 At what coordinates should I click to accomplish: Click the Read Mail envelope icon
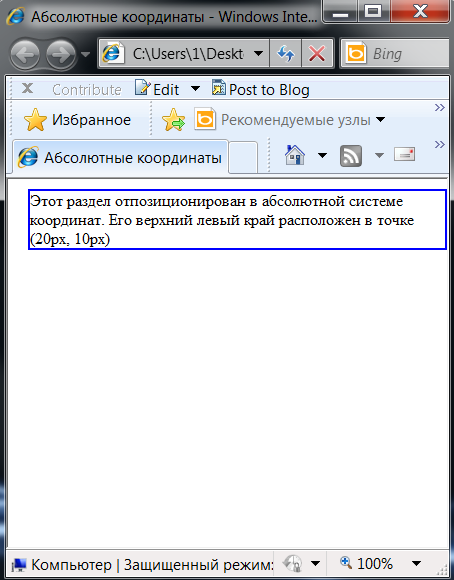click(405, 154)
